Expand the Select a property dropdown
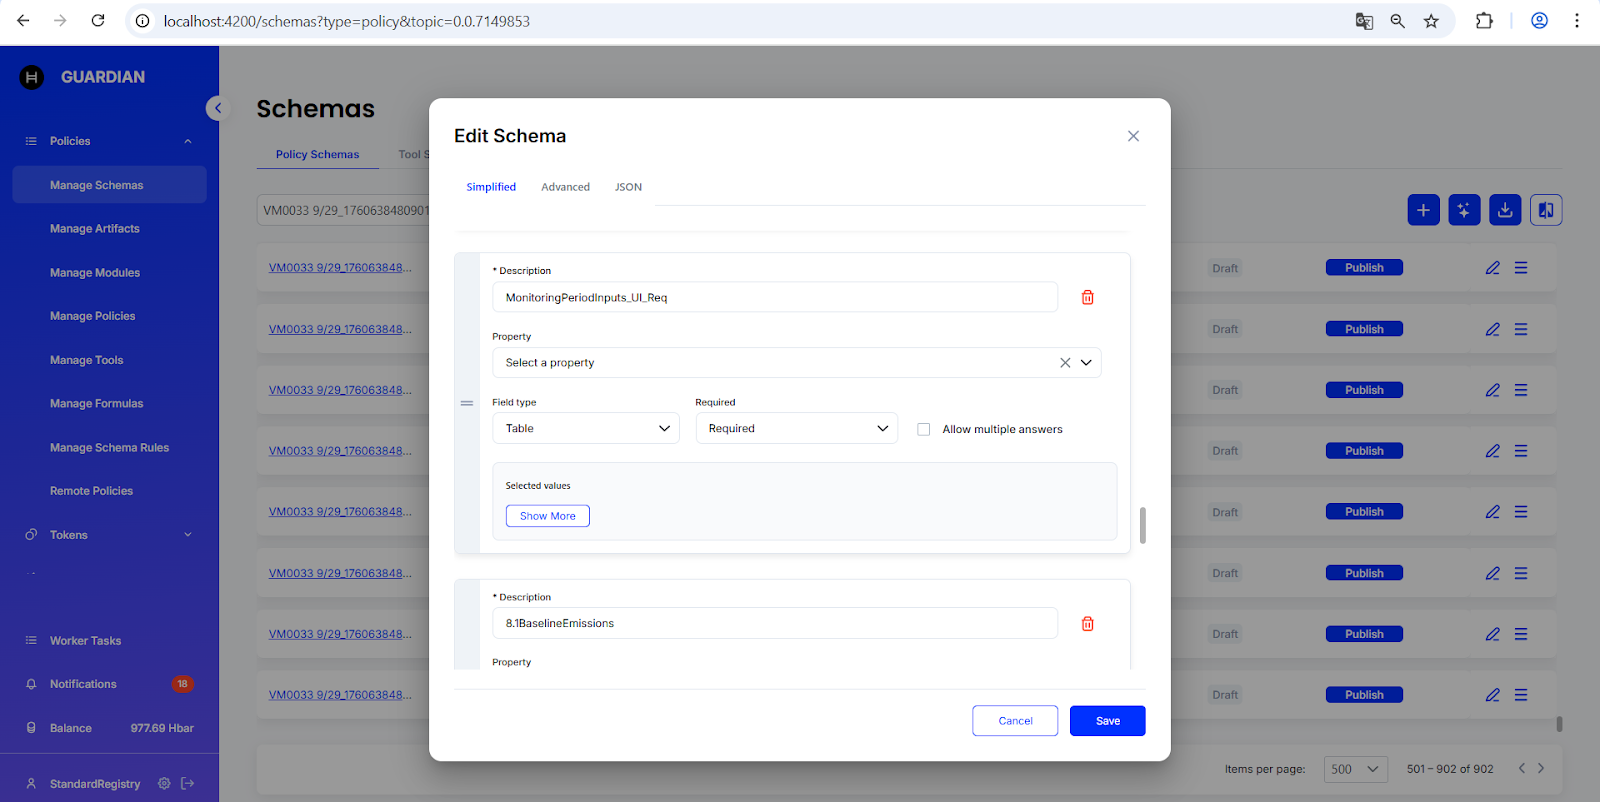 pyautogui.click(x=1086, y=363)
